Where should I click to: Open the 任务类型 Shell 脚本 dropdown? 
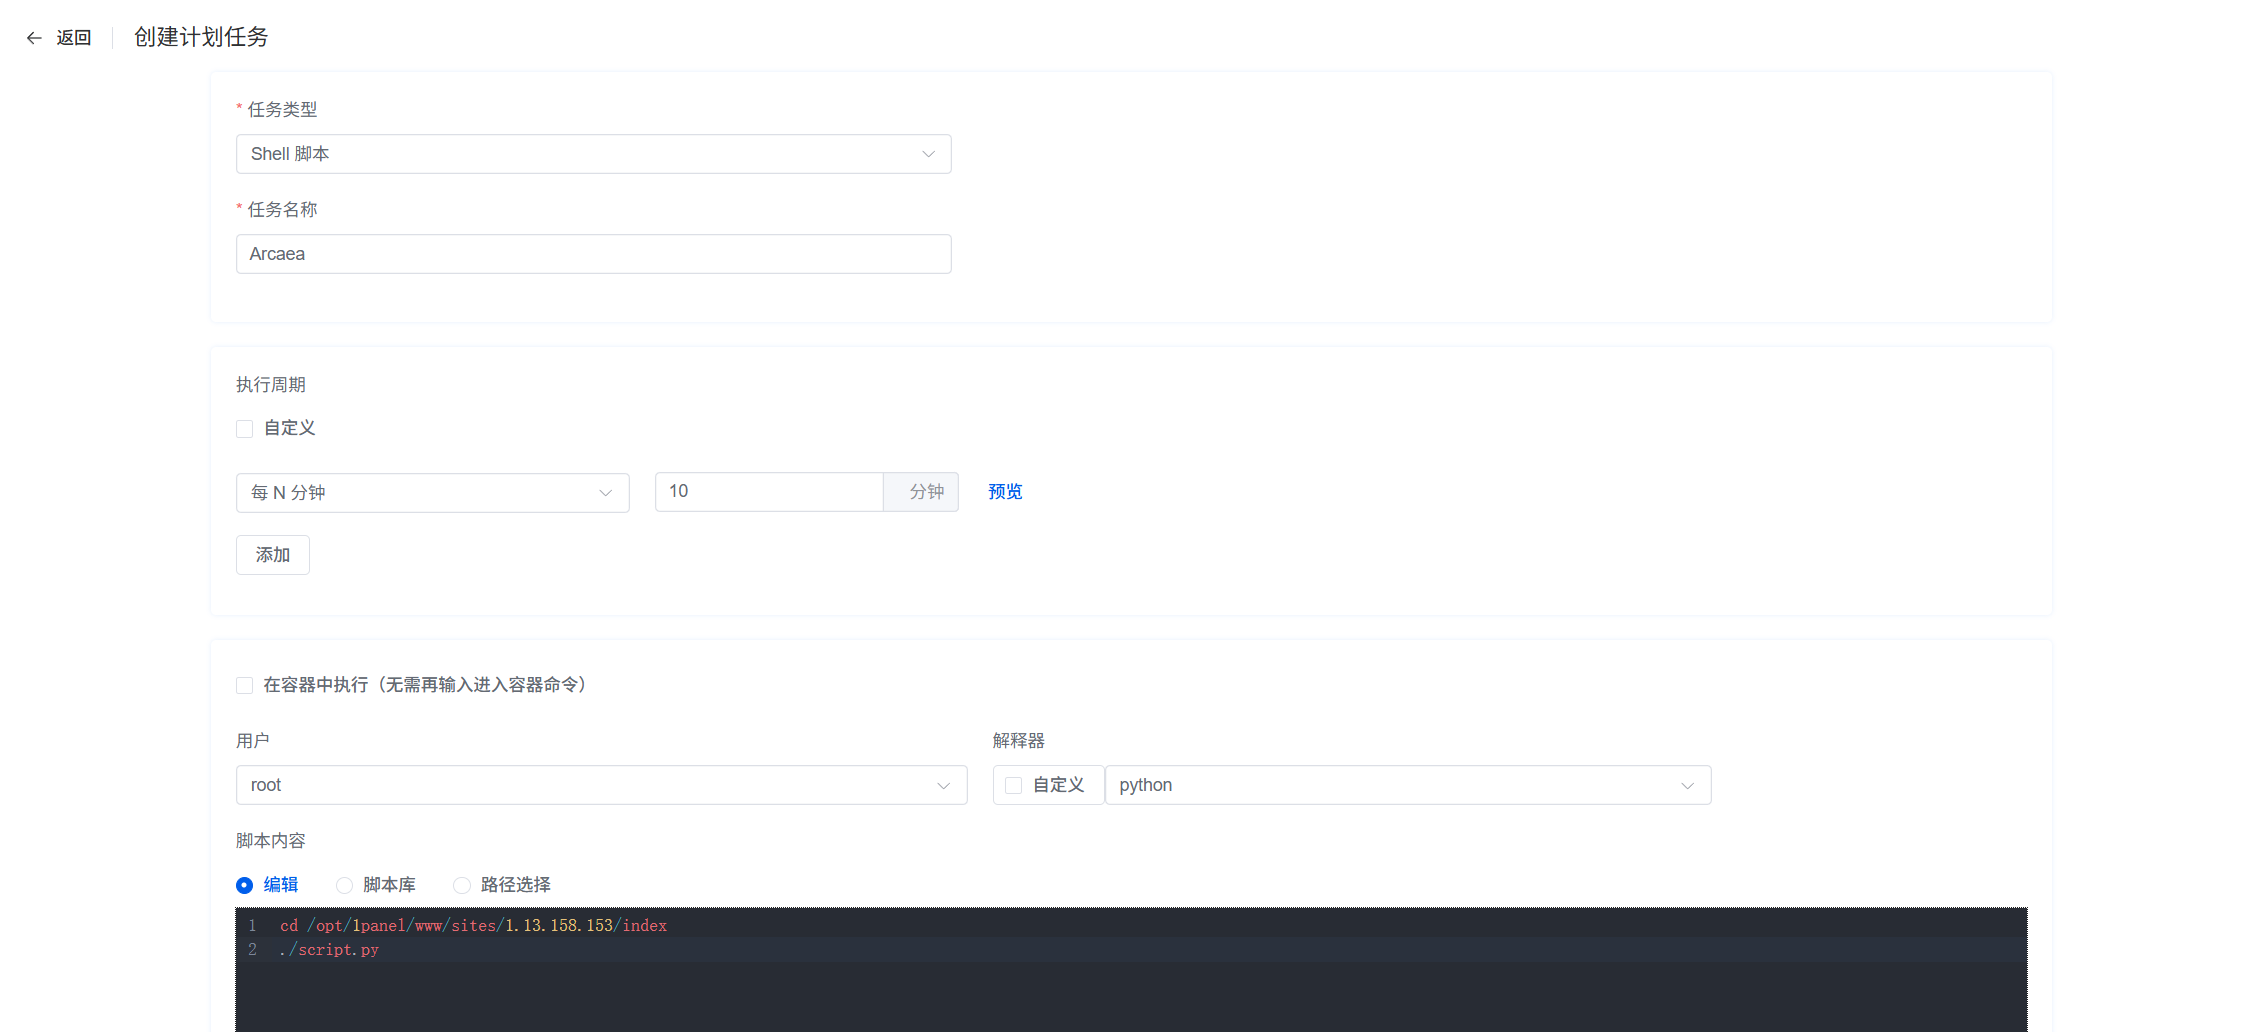[580, 154]
